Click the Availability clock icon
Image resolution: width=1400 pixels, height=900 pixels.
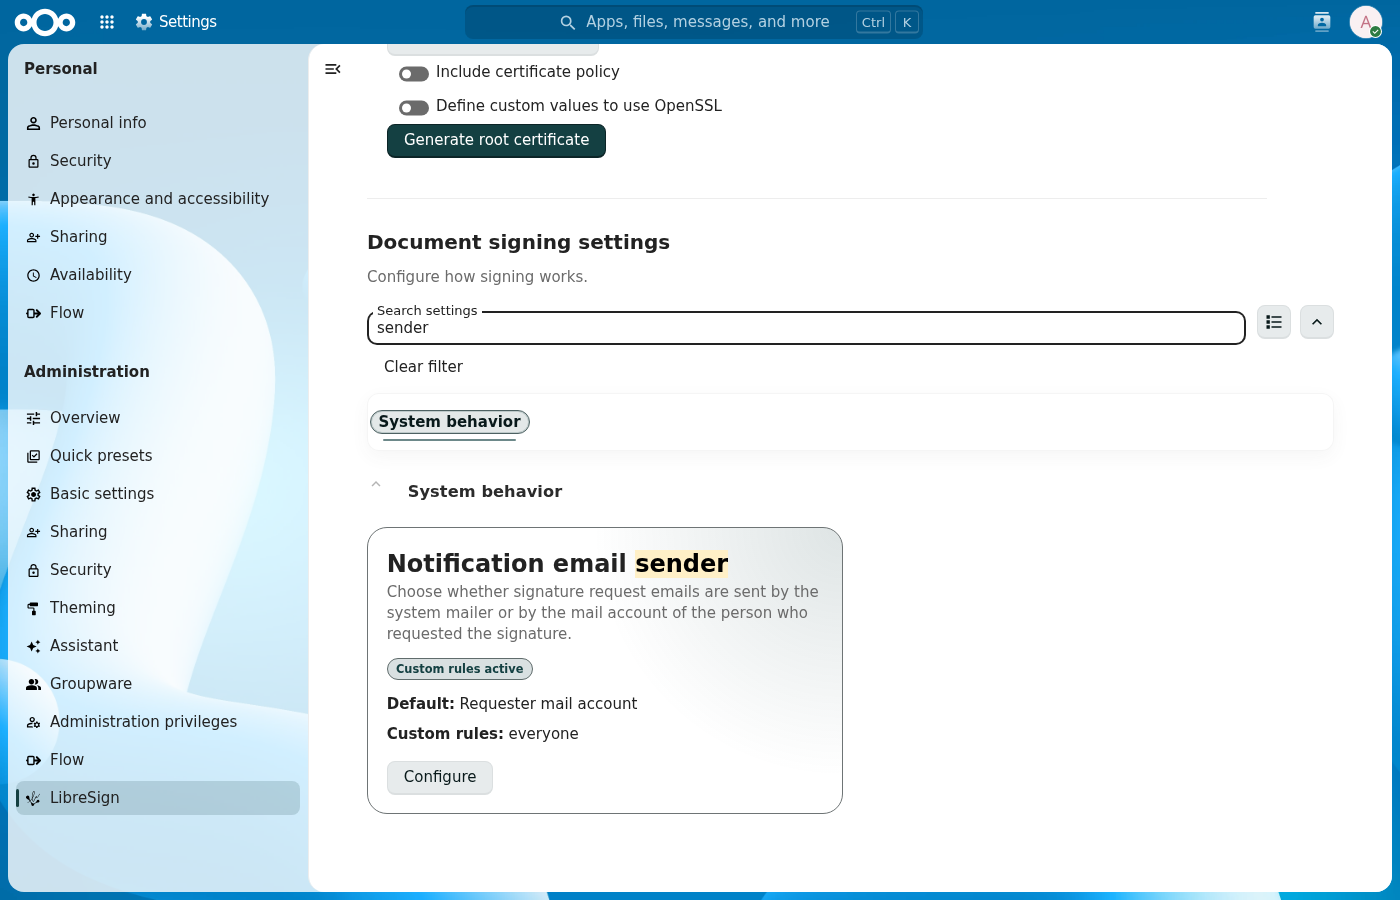click(x=33, y=275)
